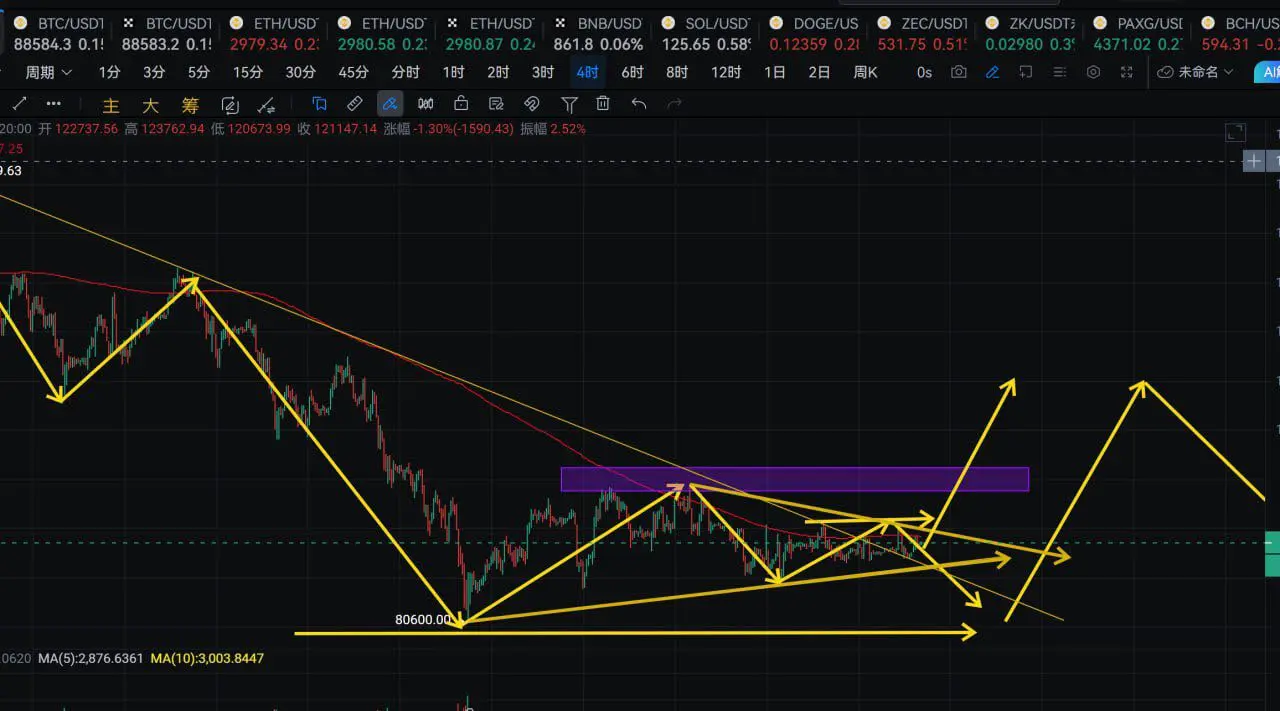Open the list layout icon
This screenshot has width=1280, height=711.
[x=1060, y=72]
